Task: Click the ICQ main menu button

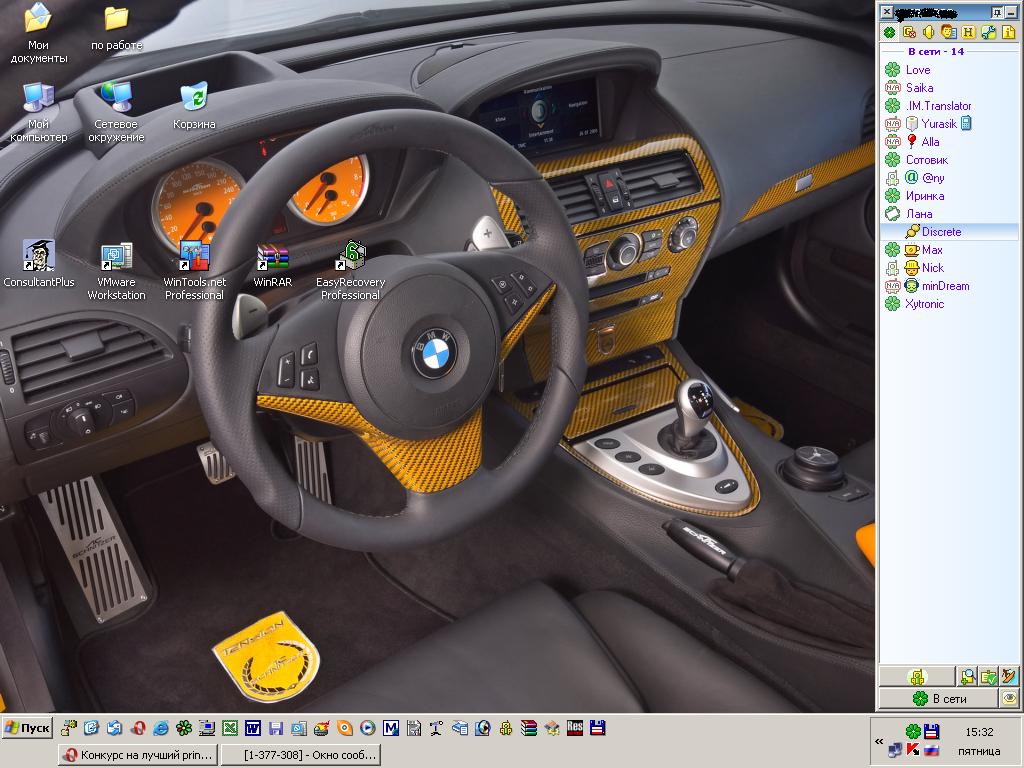Action: coord(917,677)
